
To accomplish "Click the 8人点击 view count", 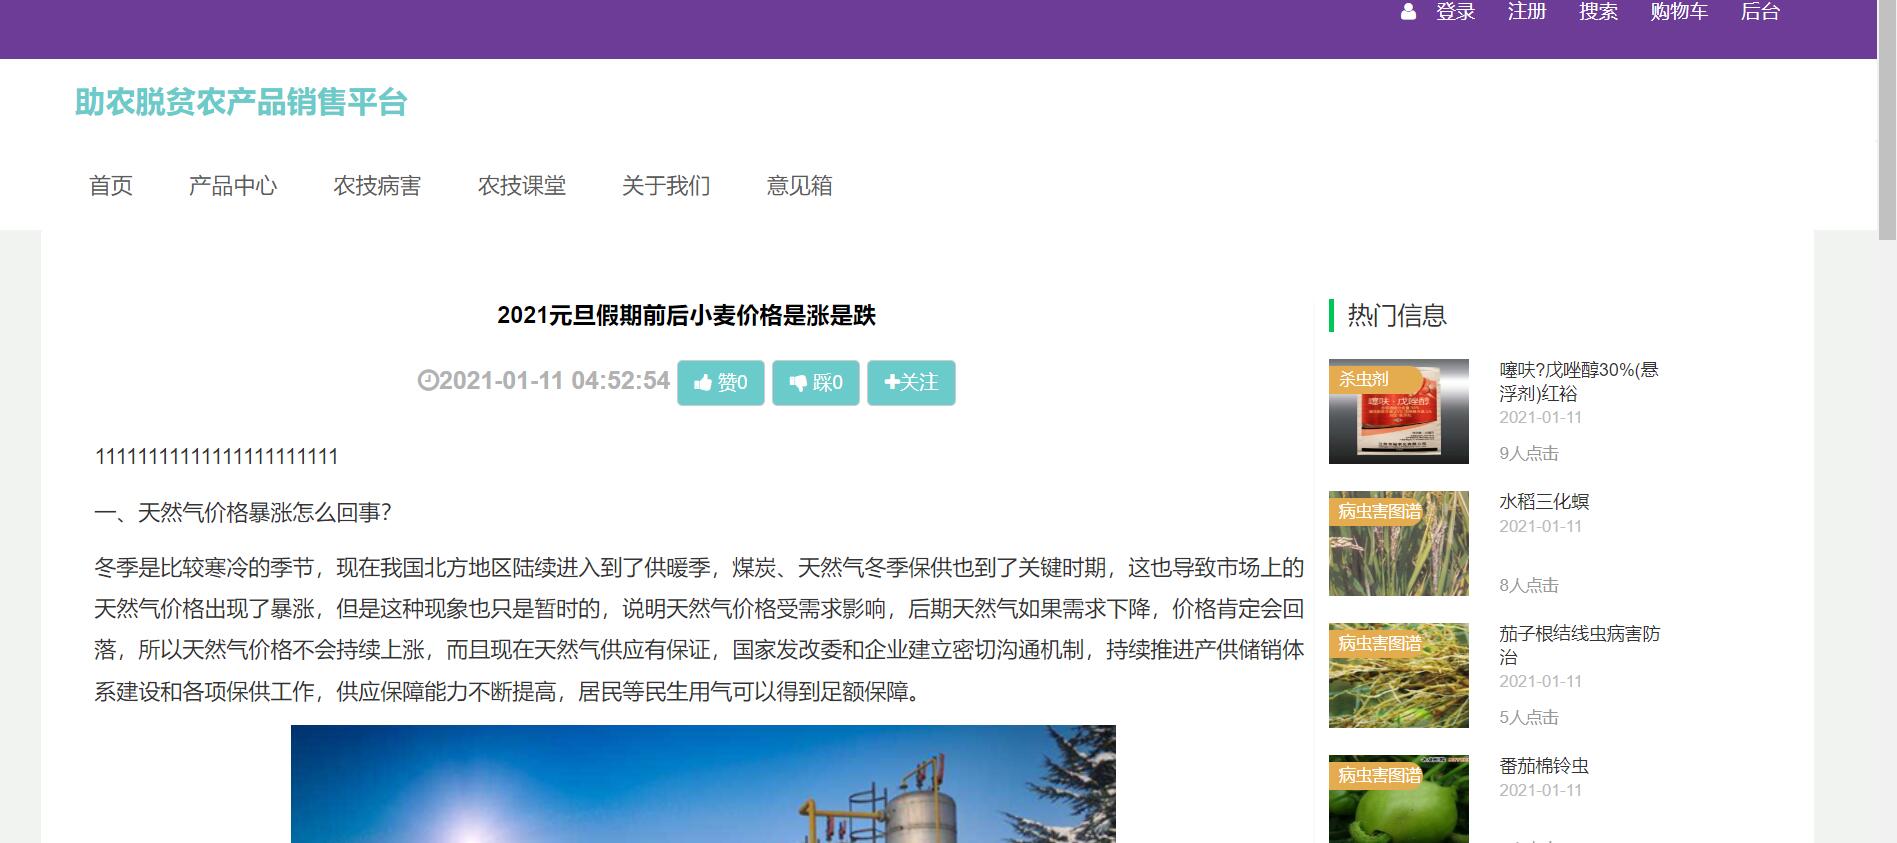I will coord(1528,586).
